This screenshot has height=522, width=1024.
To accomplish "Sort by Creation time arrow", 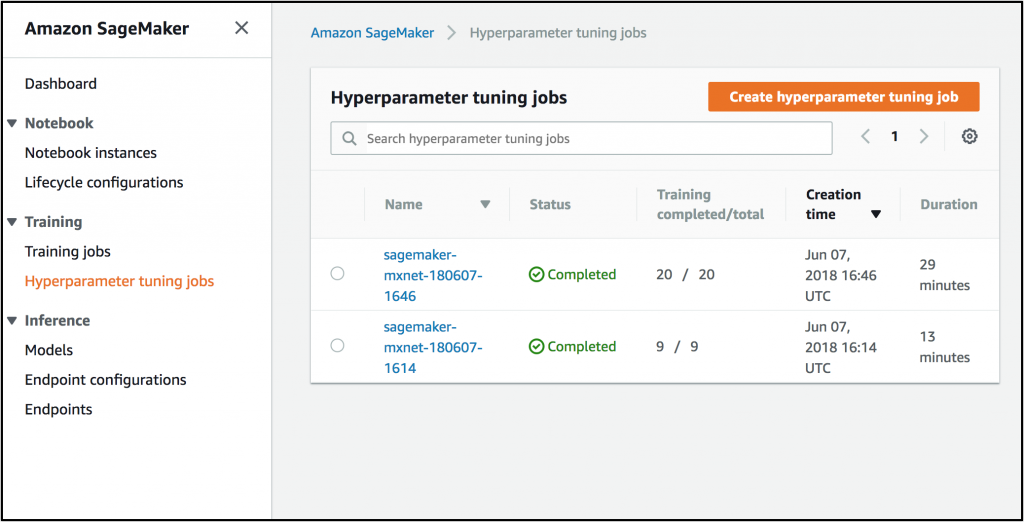I will pyautogui.click(x=876, y=214).
